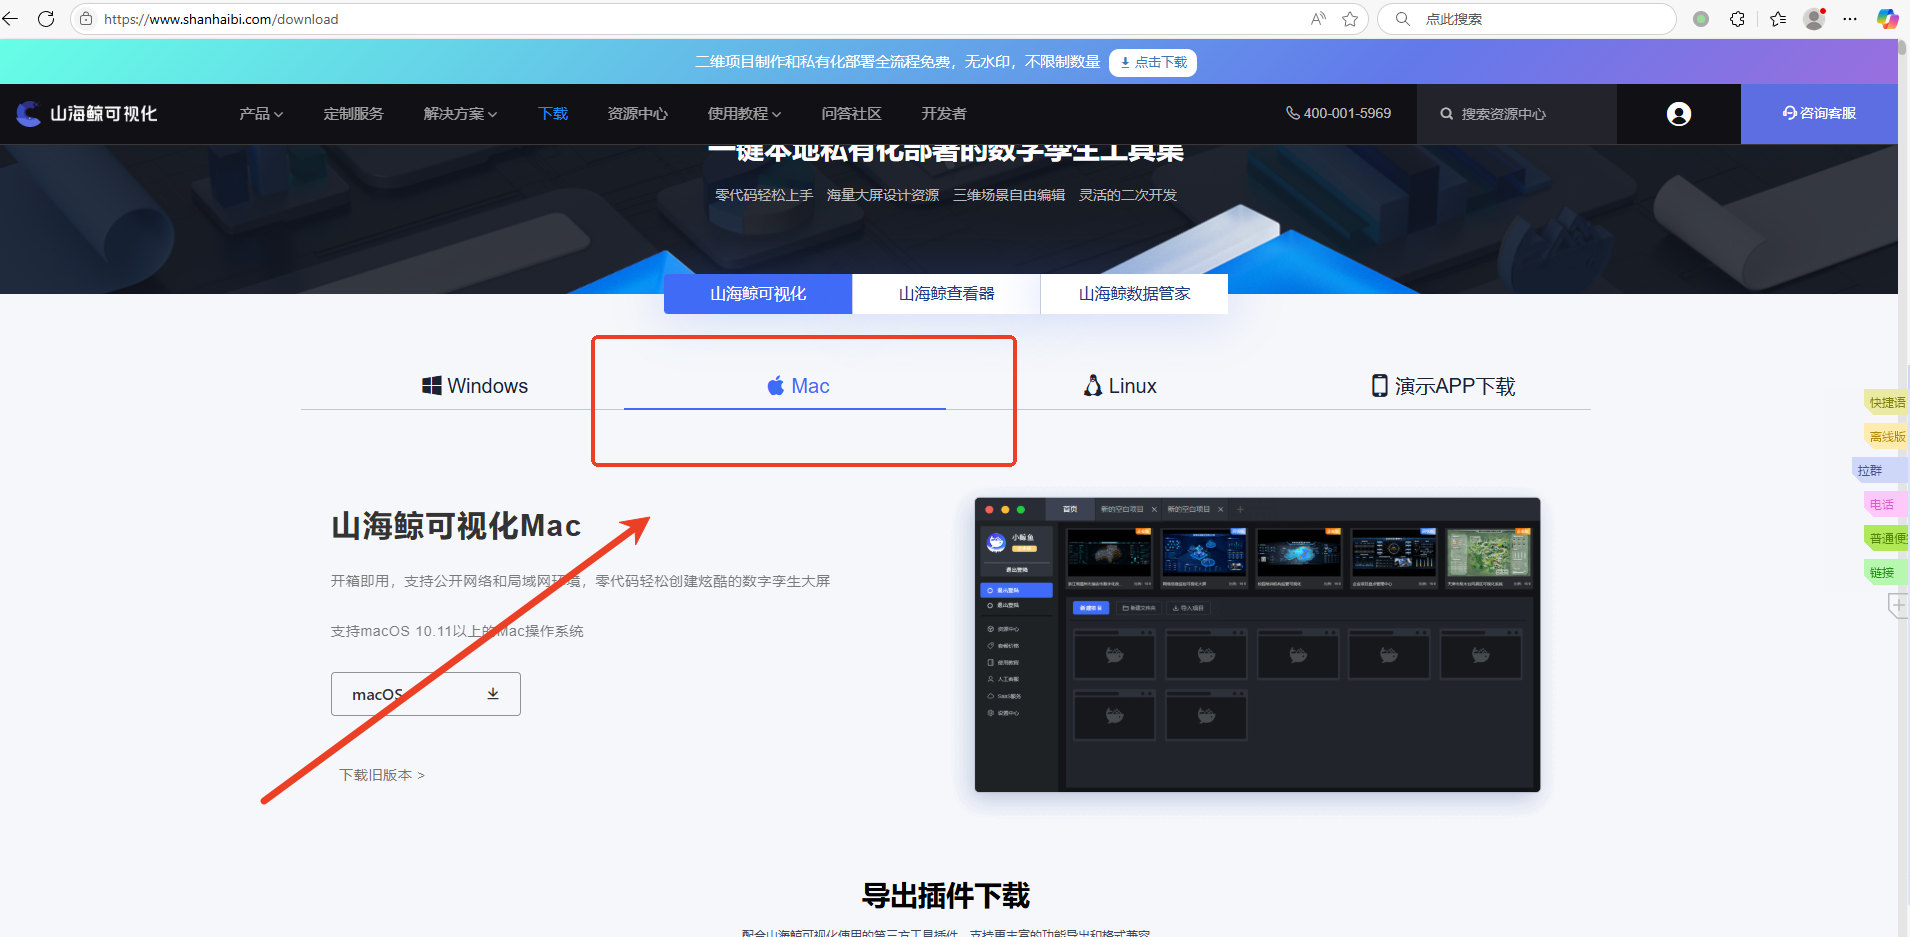This screenshot has height=937, width=1910.
Task: Open the 资源中心 nav item
Action: coord(637,114)
